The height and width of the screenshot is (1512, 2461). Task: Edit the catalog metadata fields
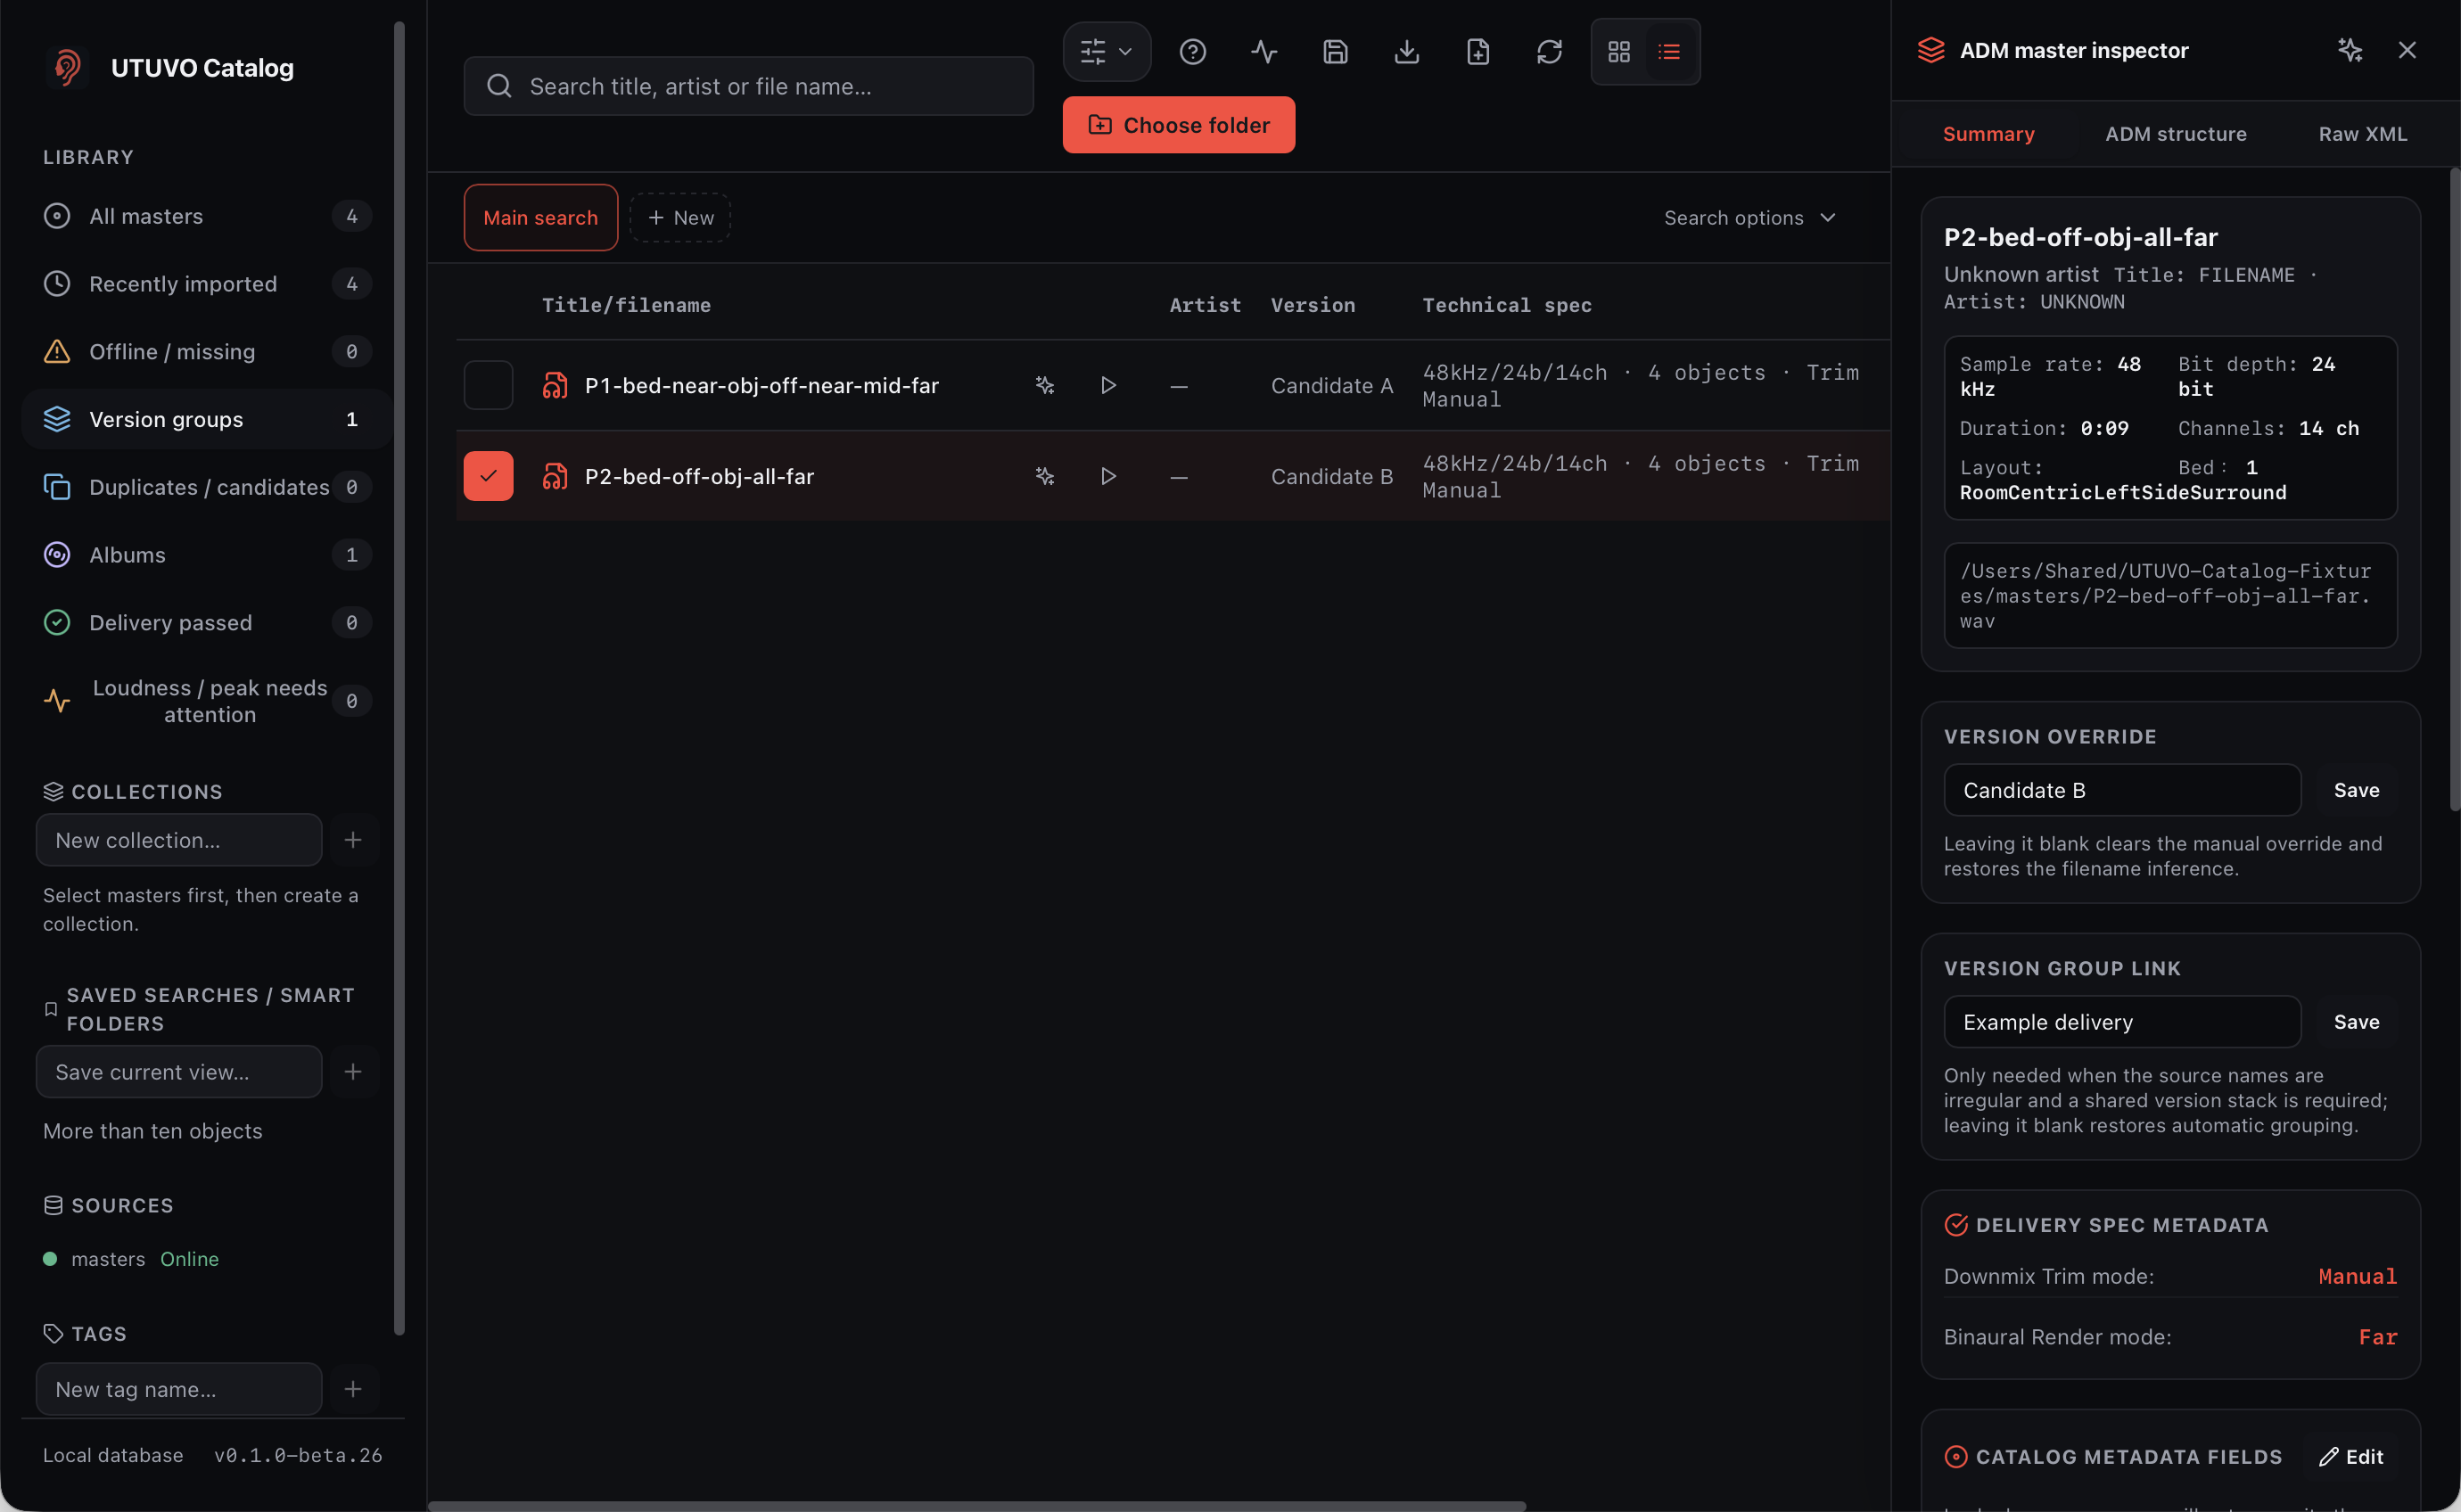point(2351,1457)
